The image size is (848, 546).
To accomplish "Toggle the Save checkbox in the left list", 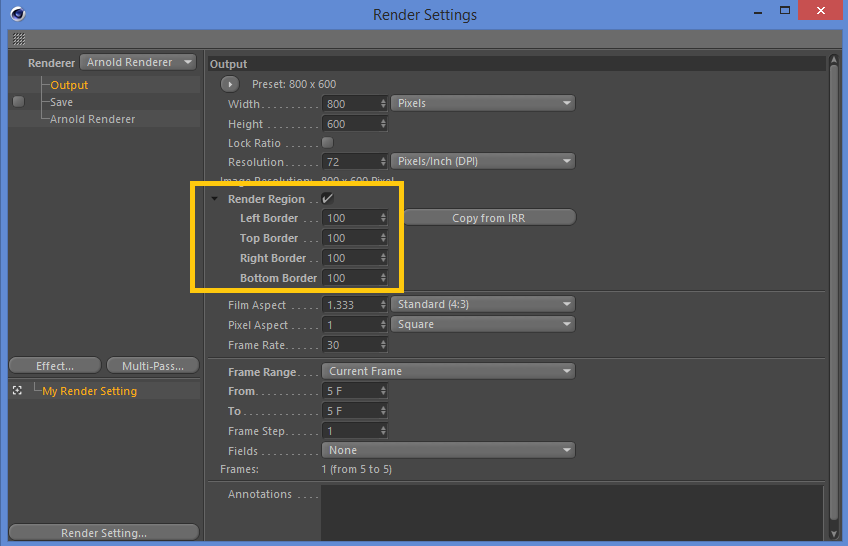I will (x=18, y=102).
